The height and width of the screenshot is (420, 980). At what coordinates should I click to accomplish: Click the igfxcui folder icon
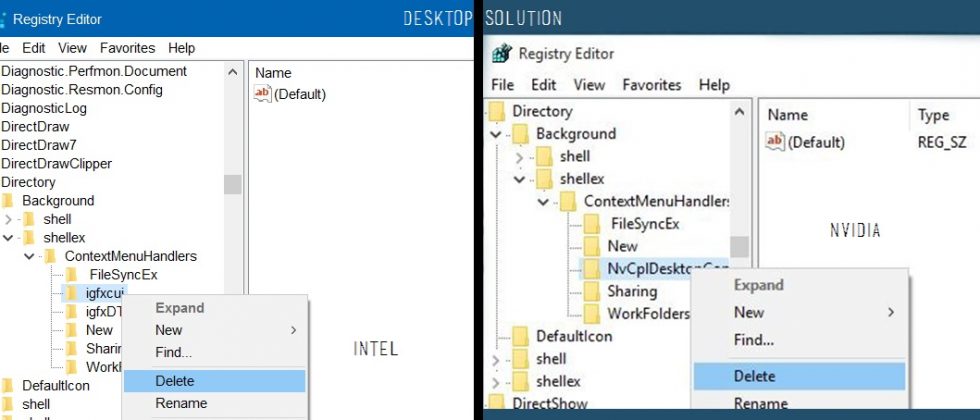pos(72,292)
